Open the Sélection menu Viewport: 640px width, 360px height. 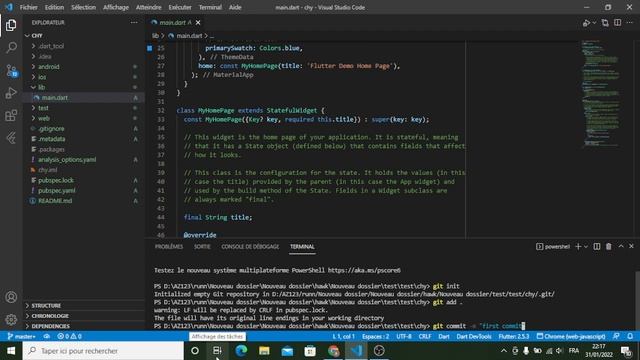pyautogui.click(x=83, y=7)
